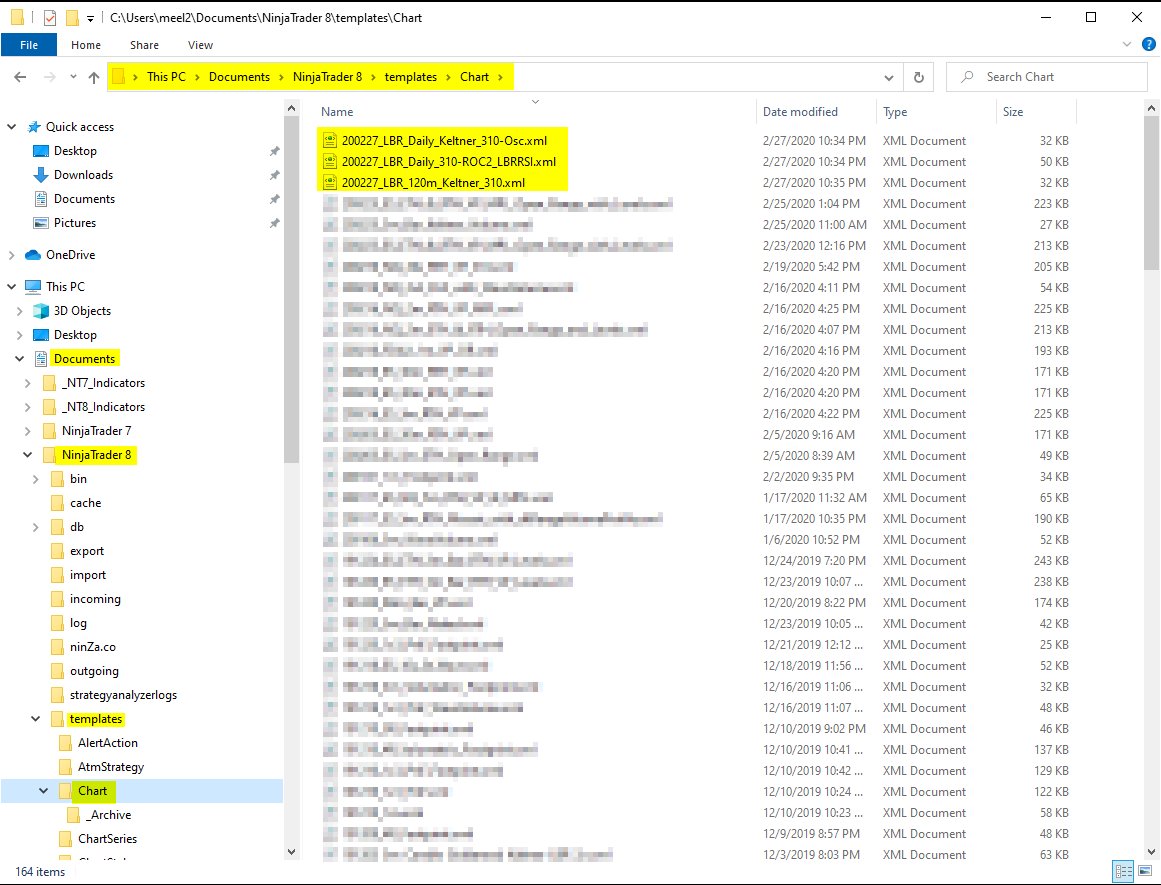1161x885 pixels.
Task: Open Downloads under Quick access
Action: 83,175
